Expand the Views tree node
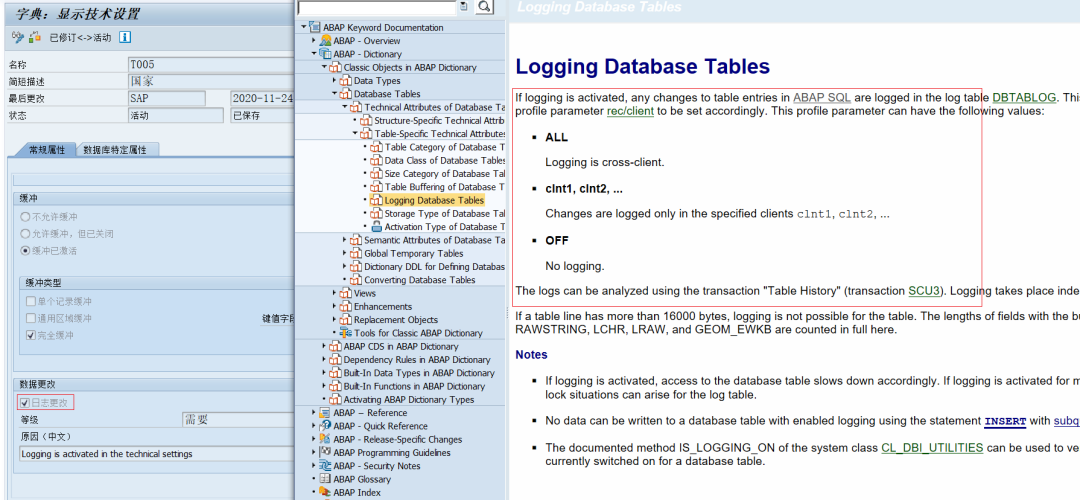 [x=335, y=293]
